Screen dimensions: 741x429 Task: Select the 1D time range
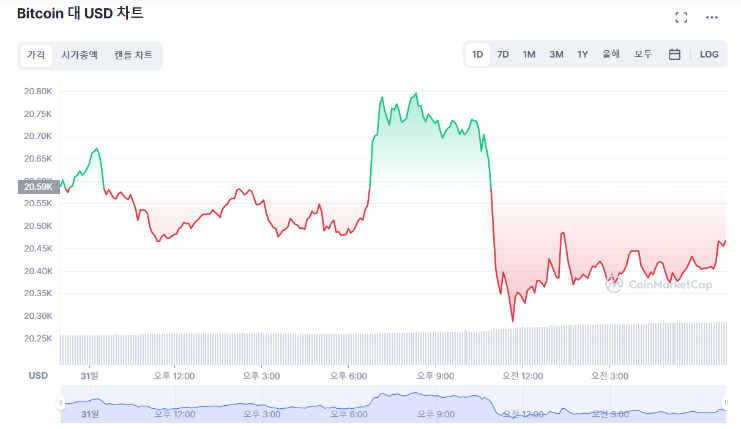[x=478, y=55]
